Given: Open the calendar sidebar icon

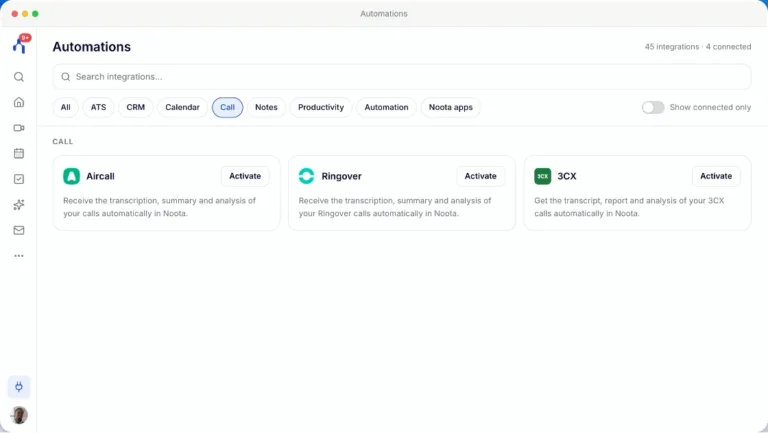Looking at the screenshot, I should pyautogui.click(x=19, y=153).
